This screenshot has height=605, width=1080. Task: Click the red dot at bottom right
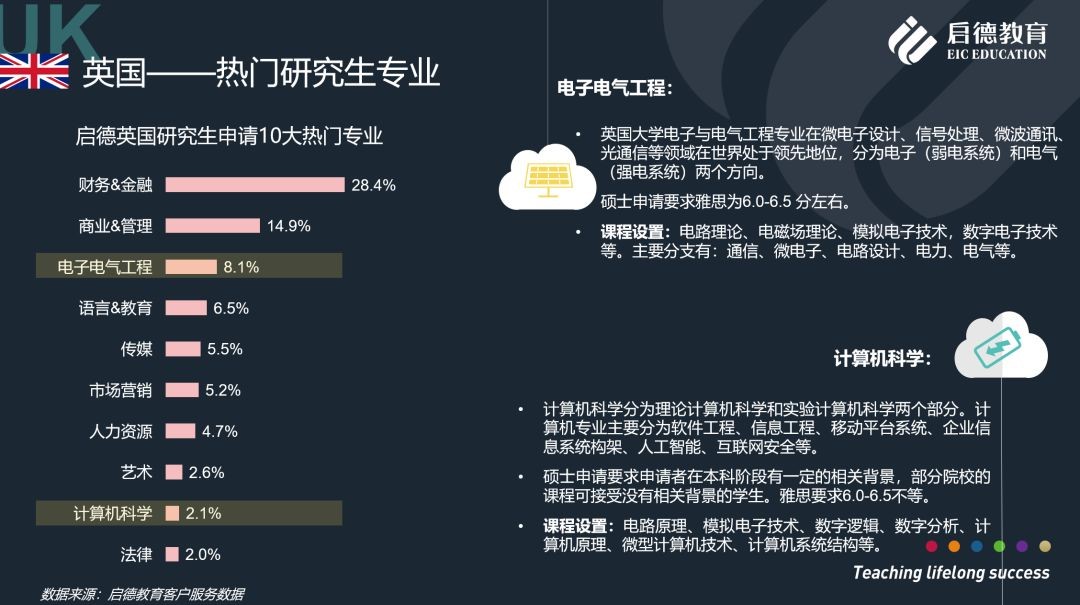tap(932, 546)
